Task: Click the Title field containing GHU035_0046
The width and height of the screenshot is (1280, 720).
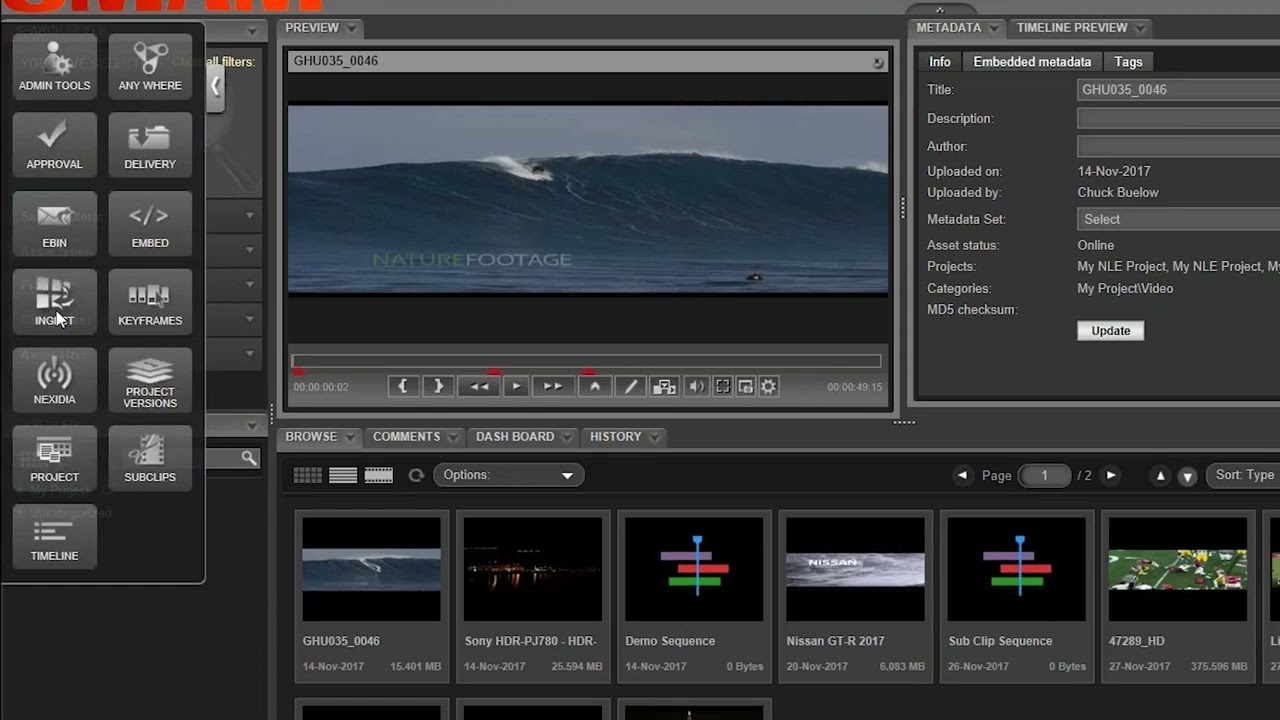Action: tap(1179, 89)
